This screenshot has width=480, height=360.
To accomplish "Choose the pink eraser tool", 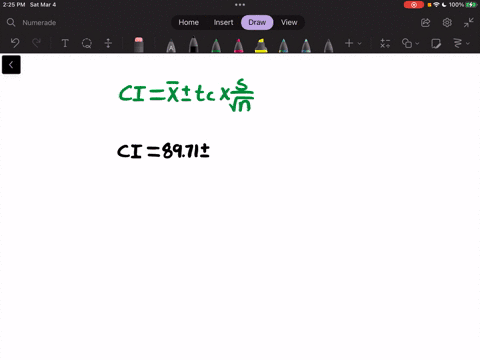I will [x=139, y=45].
